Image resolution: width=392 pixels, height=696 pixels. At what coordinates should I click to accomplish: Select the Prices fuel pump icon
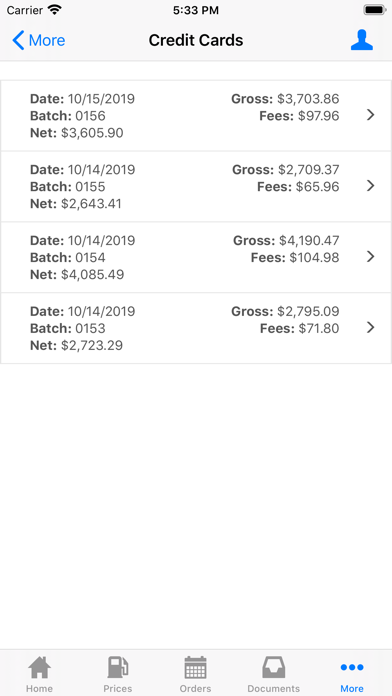point(118,667)
